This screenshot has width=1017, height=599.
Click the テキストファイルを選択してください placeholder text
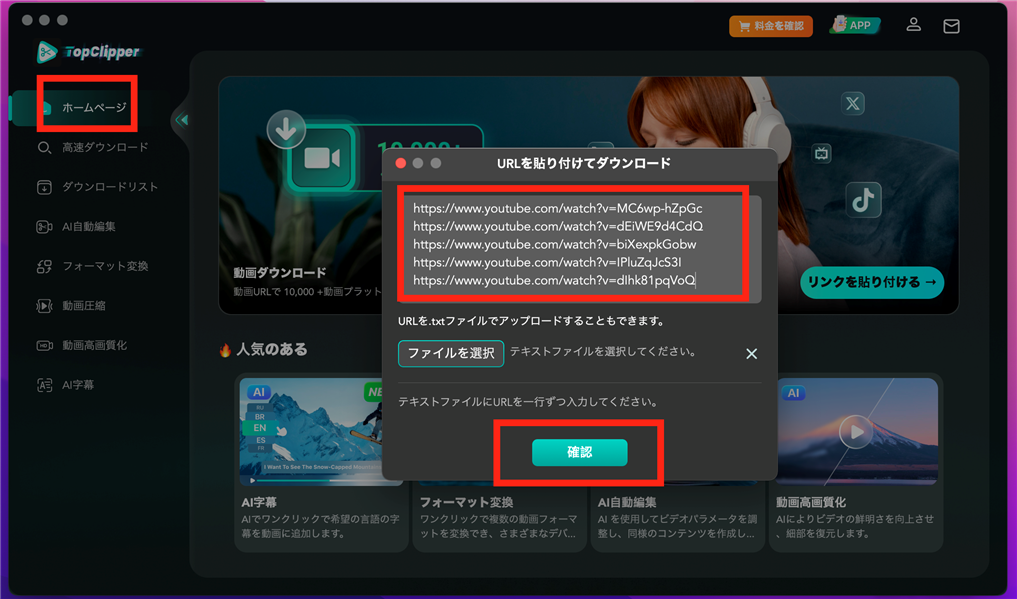[x=603, y=352]
